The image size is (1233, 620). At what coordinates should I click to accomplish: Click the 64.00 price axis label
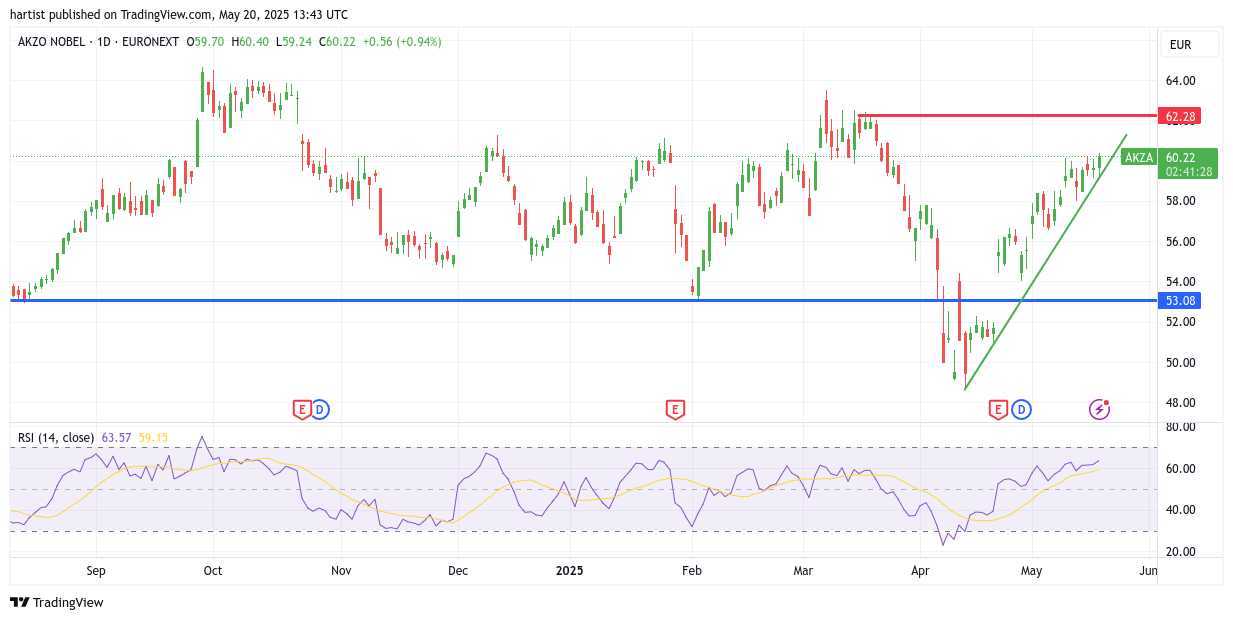(x=1180, y=81)
